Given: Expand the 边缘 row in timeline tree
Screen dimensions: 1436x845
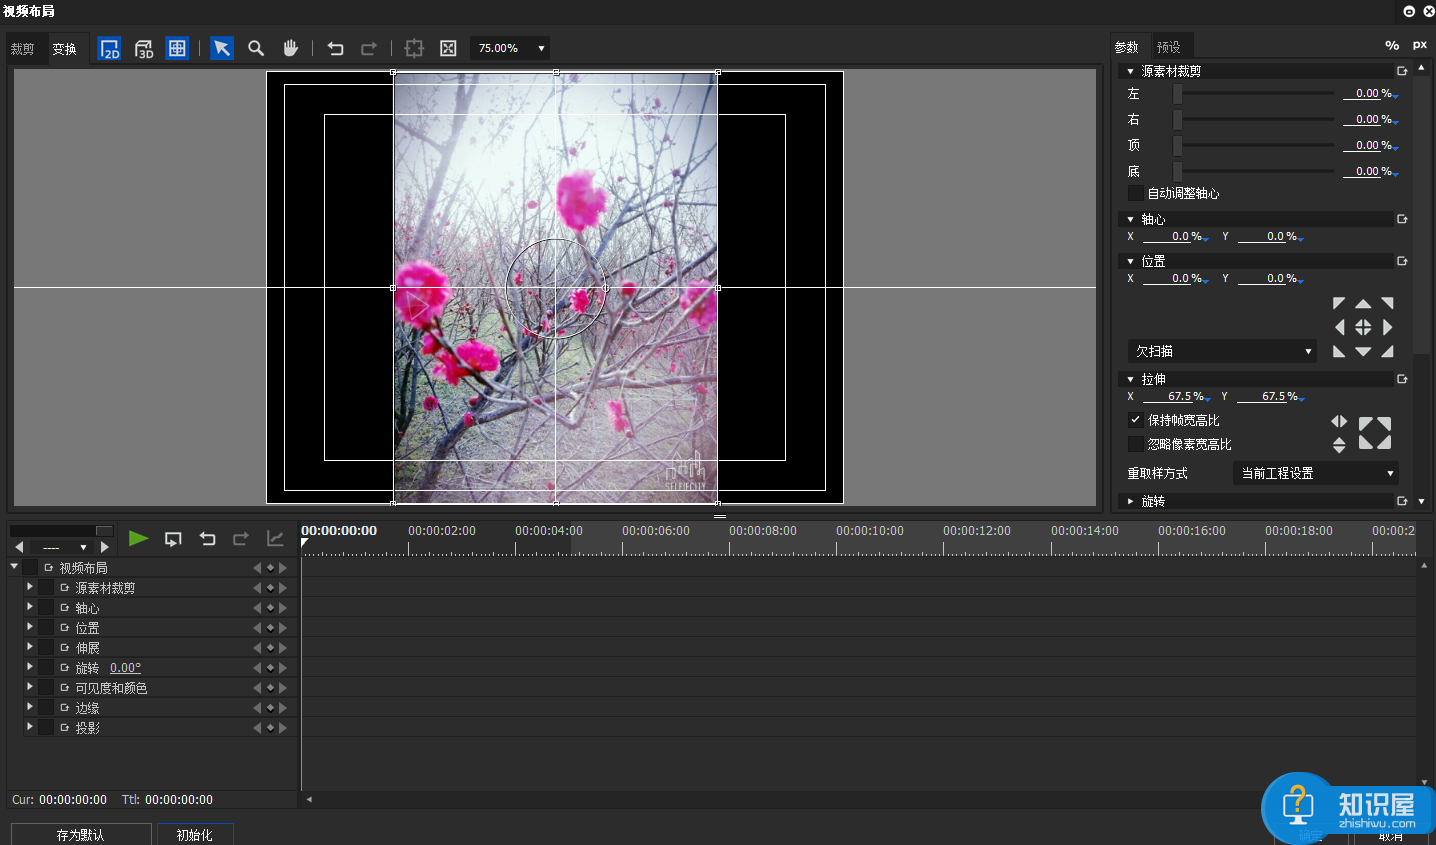Looking at the screenshot, I should point(29,706).
